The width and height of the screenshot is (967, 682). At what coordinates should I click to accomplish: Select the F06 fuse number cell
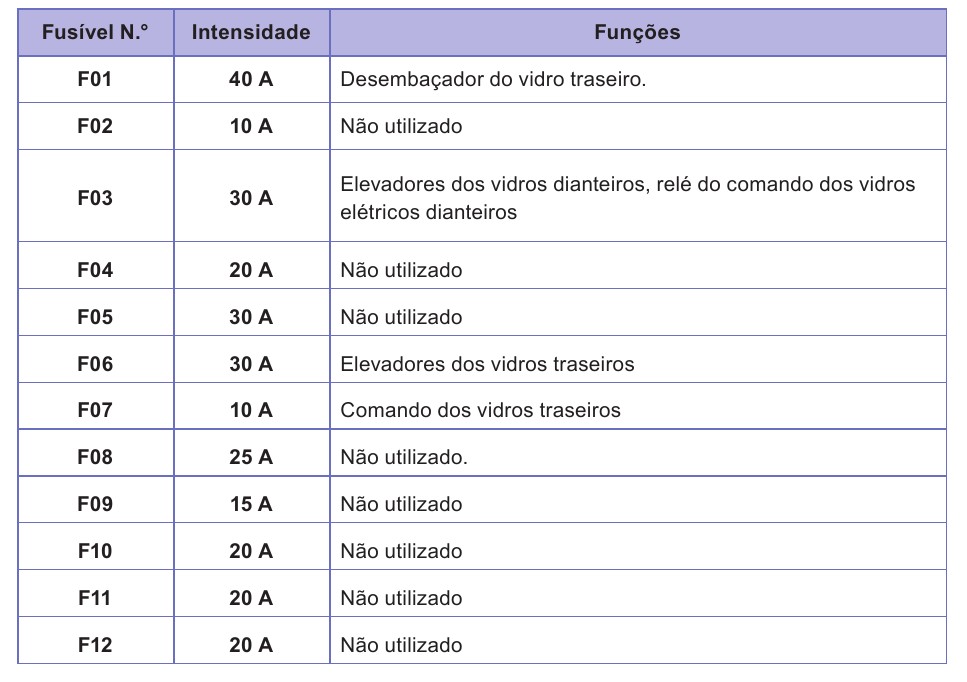[x=95, y=364]
